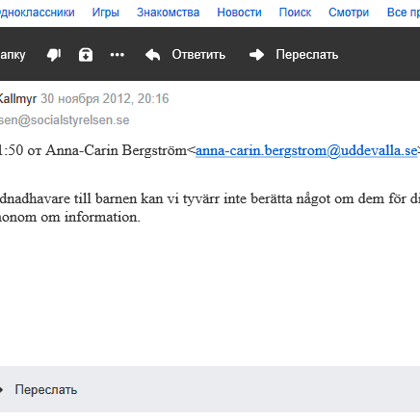Open the three-dots more actions menu
This screenshot has width=420, height=420.
tap(117, 55)
